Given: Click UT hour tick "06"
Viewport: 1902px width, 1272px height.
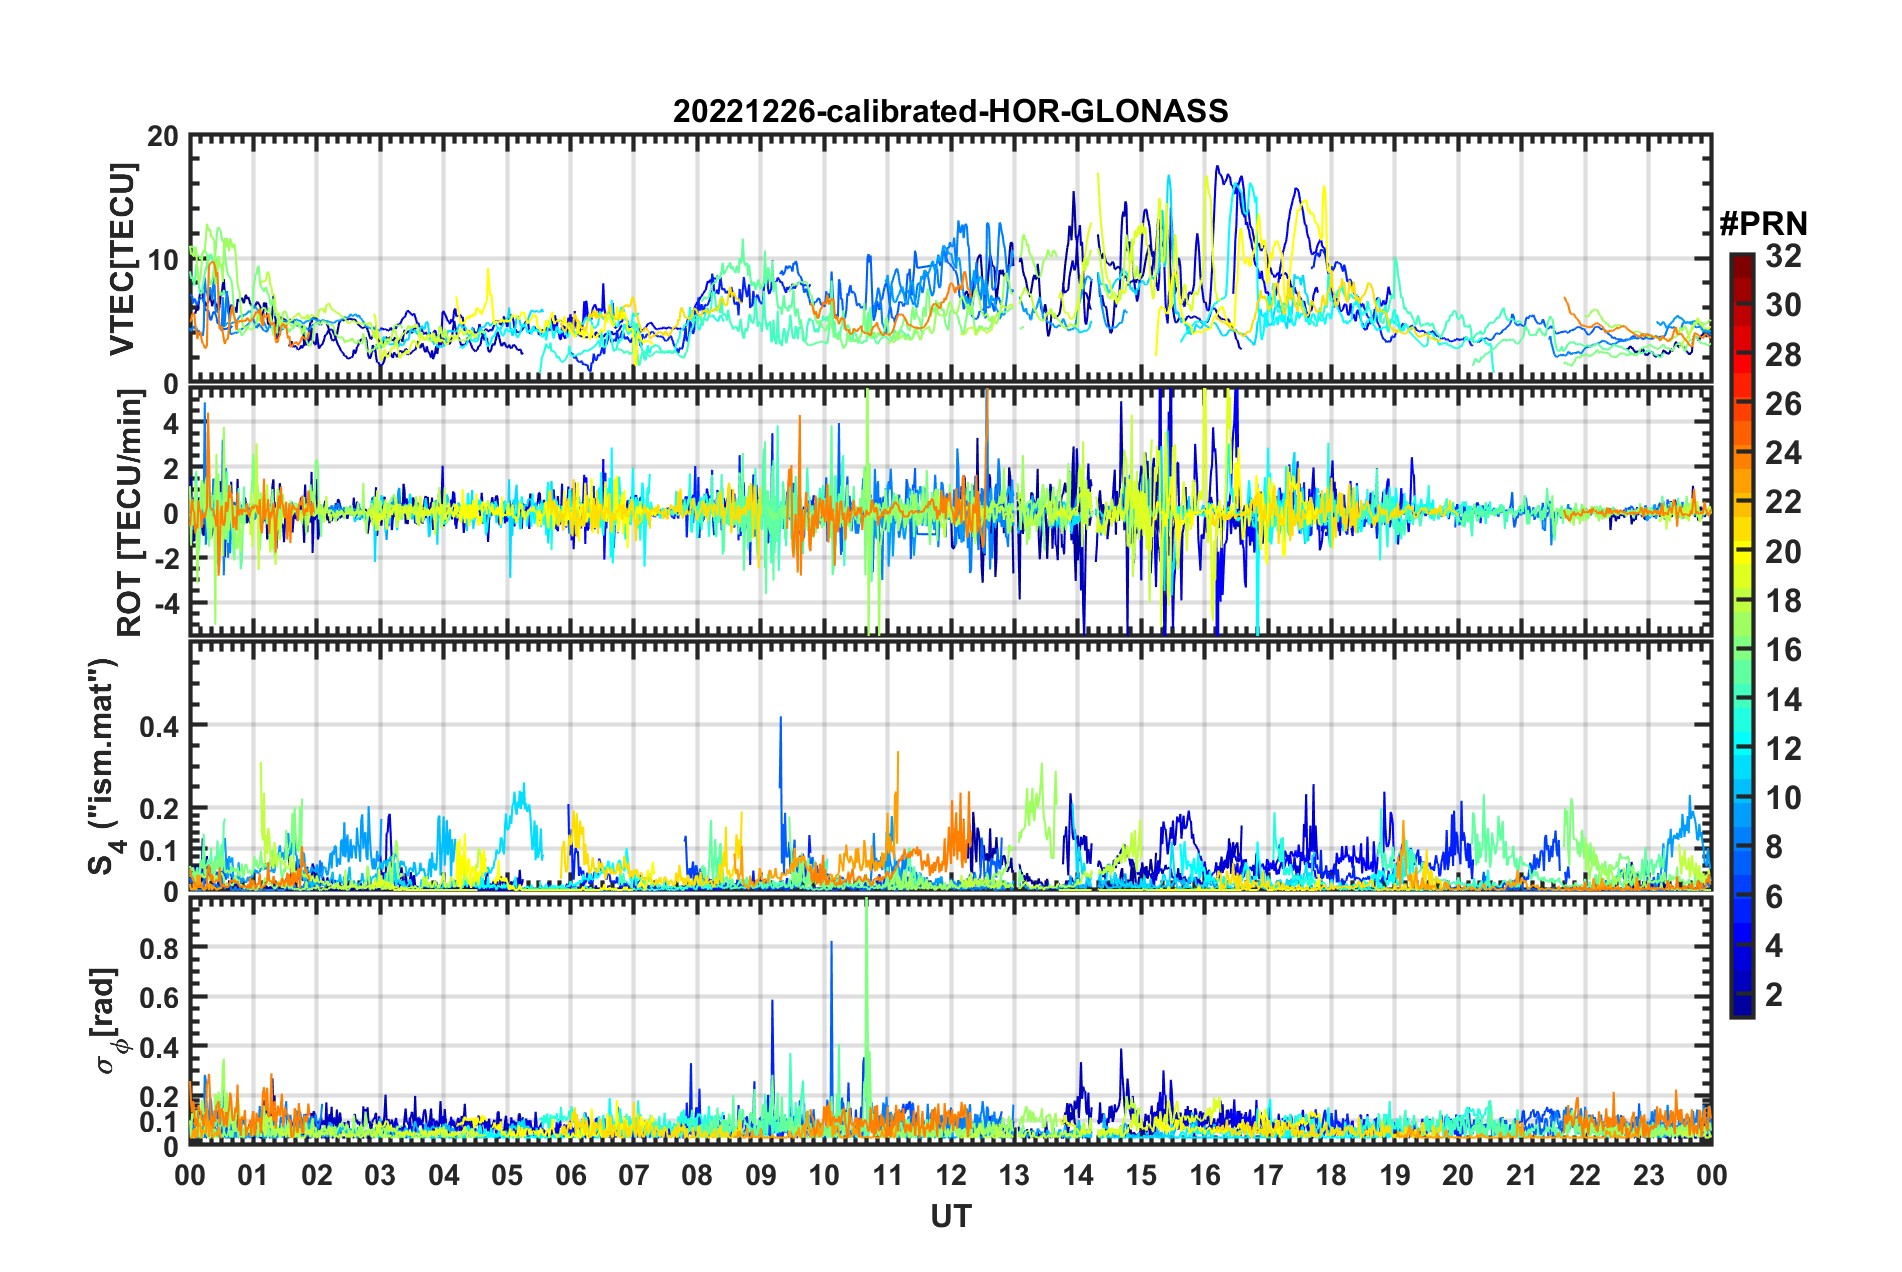Looking at the screenshot, I should click(571, 1174).
